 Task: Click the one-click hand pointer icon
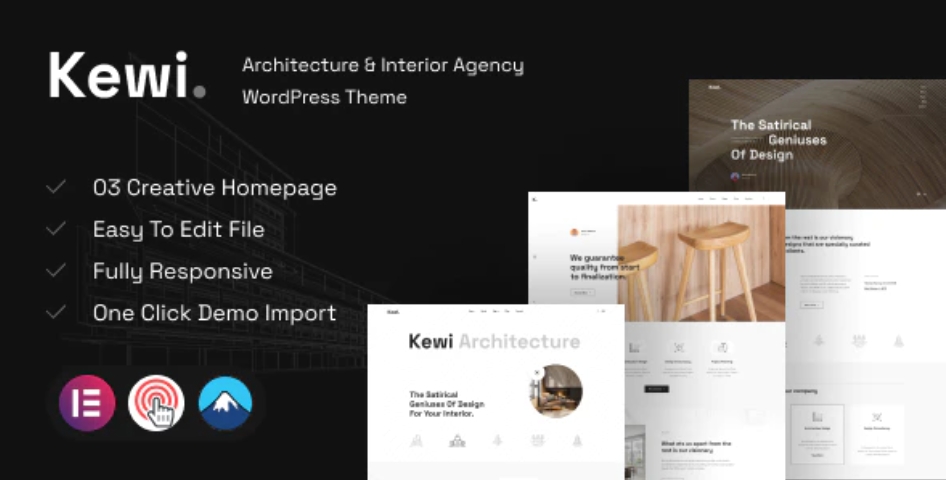156,403
